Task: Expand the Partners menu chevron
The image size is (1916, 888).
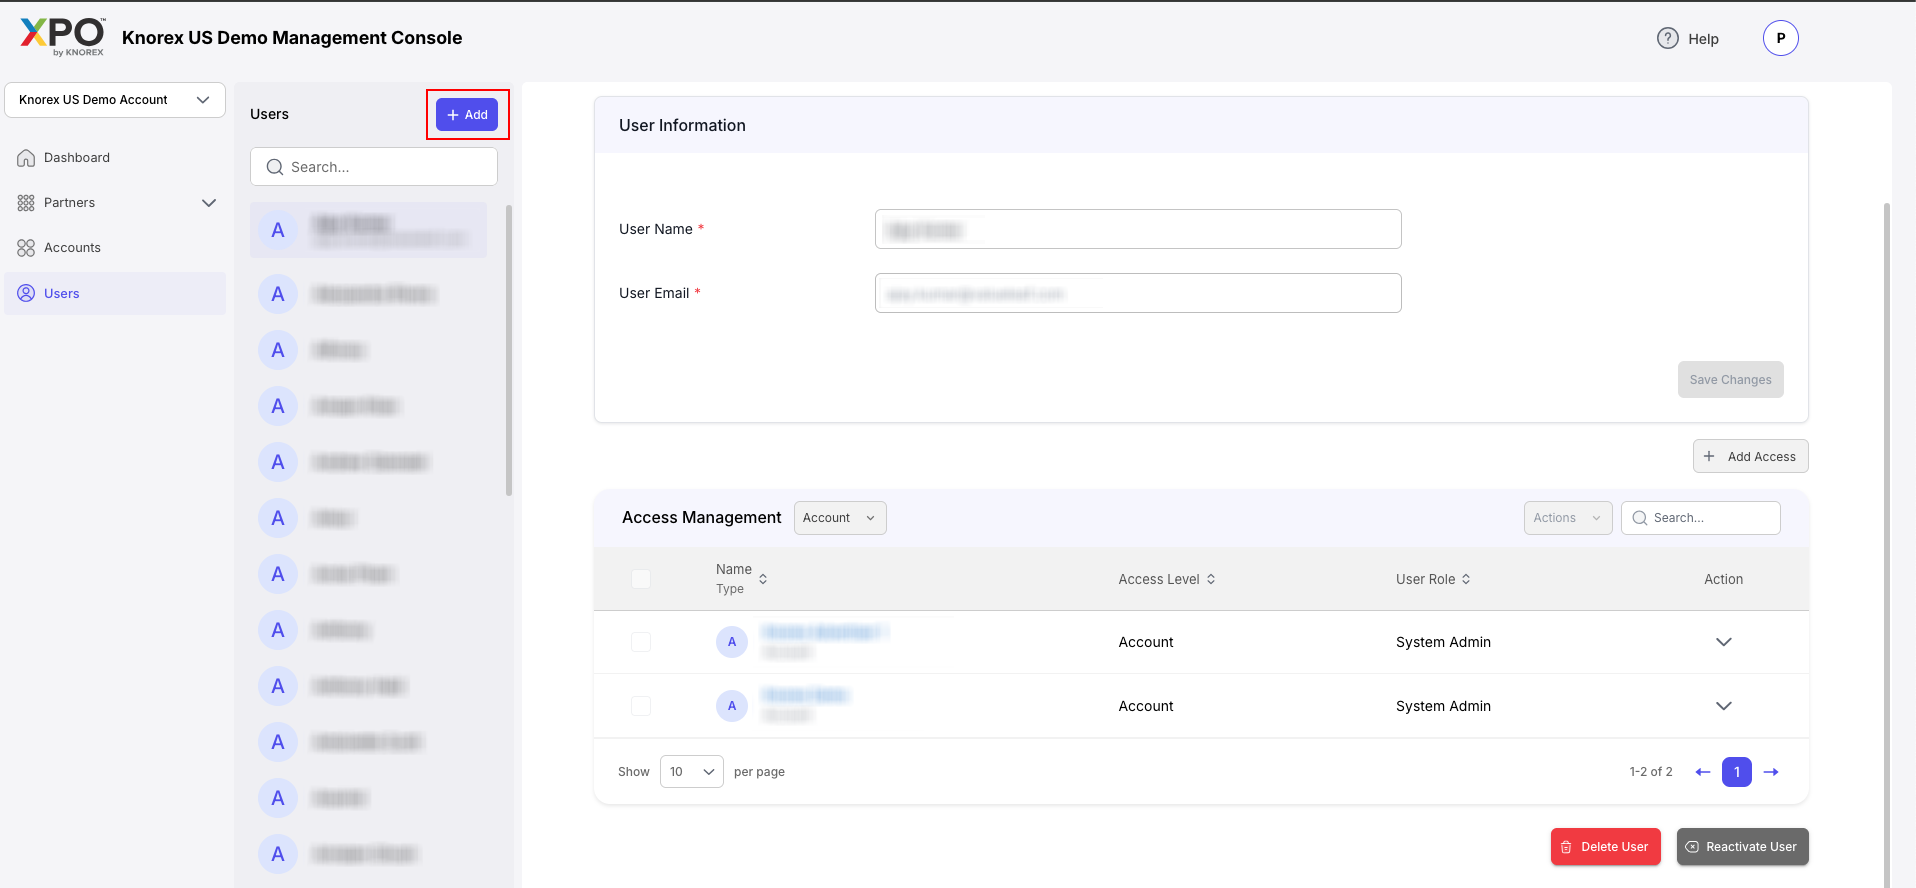Action: pos(209,203)
